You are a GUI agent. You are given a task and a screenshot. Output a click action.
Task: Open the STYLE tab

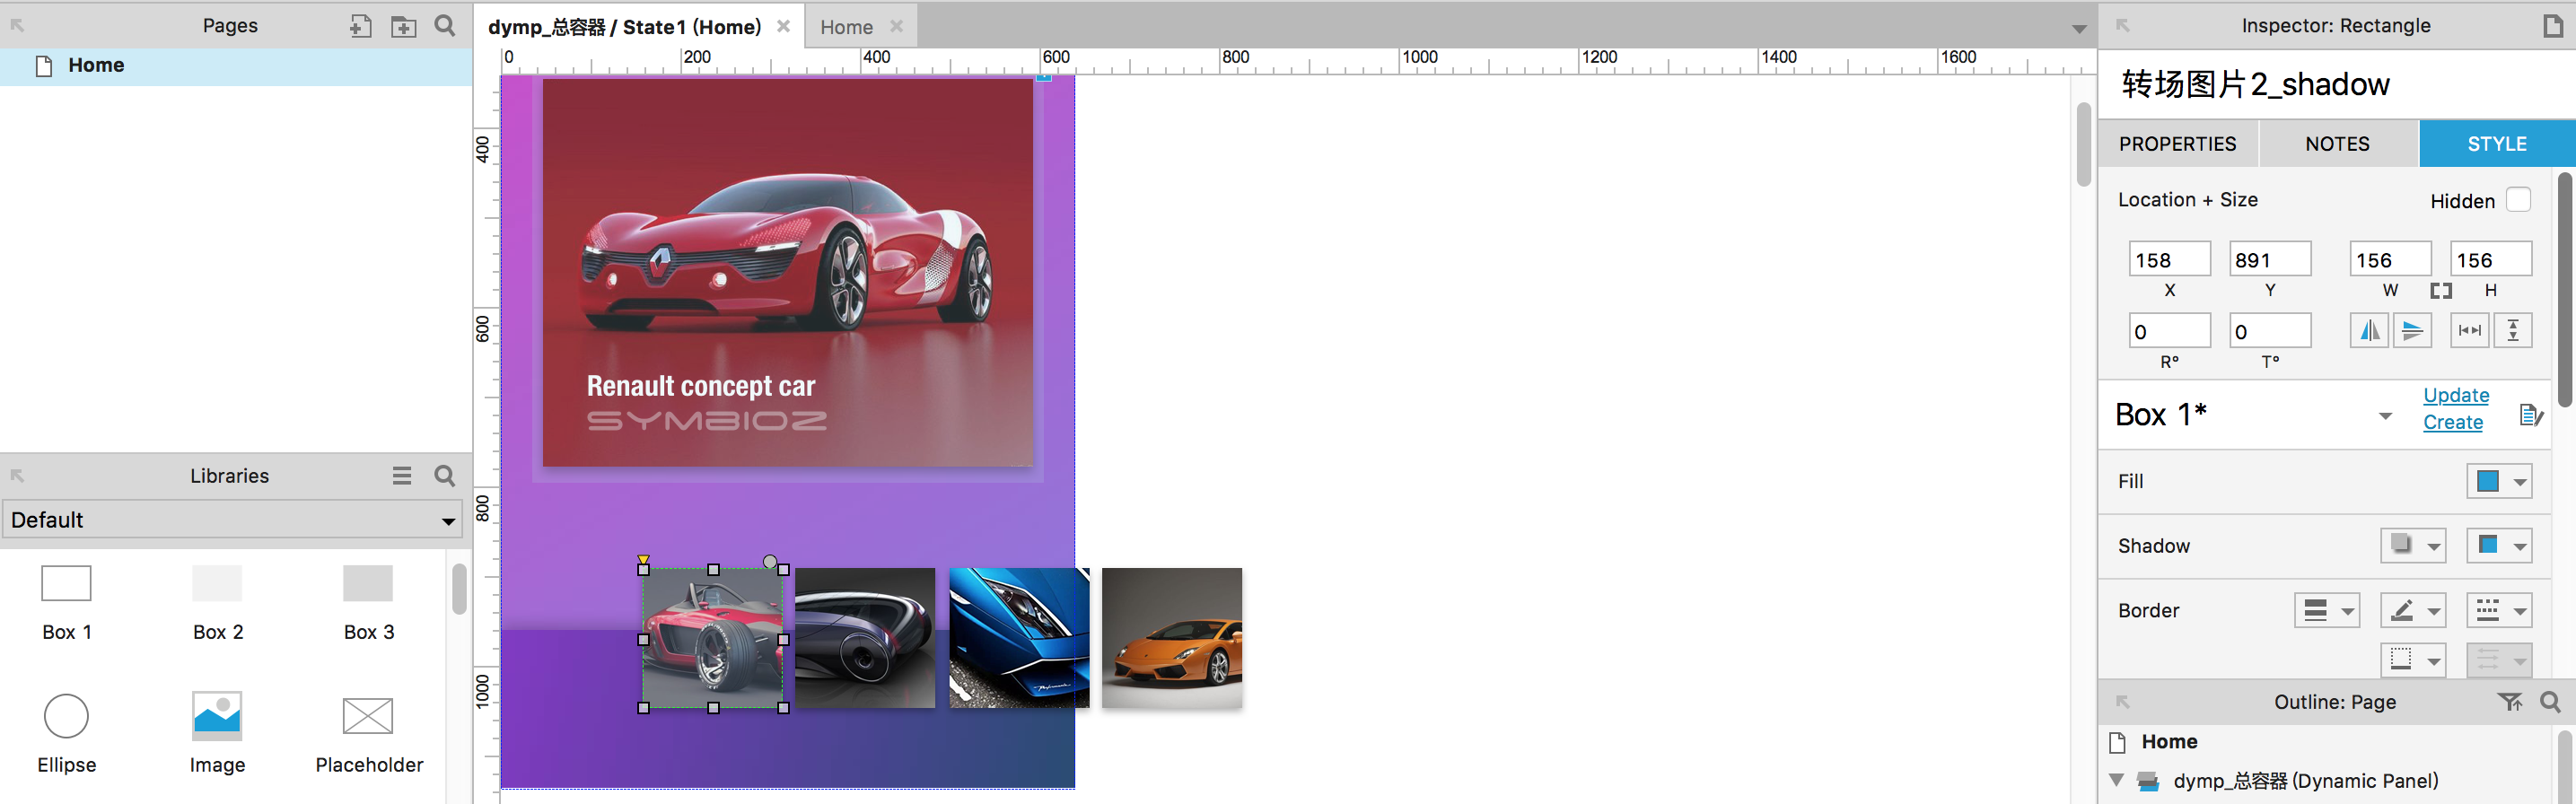[2497, 144]
